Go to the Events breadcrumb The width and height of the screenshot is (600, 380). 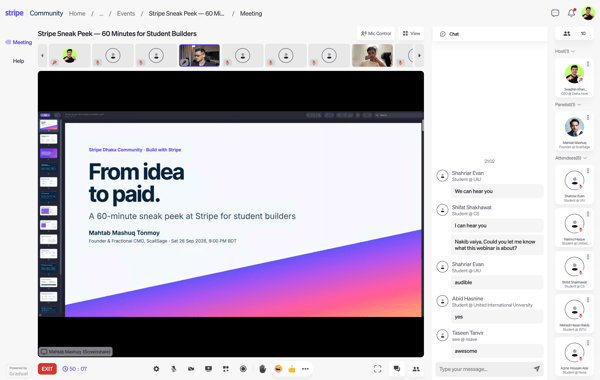pyautogui.click(x=126, y=13)
